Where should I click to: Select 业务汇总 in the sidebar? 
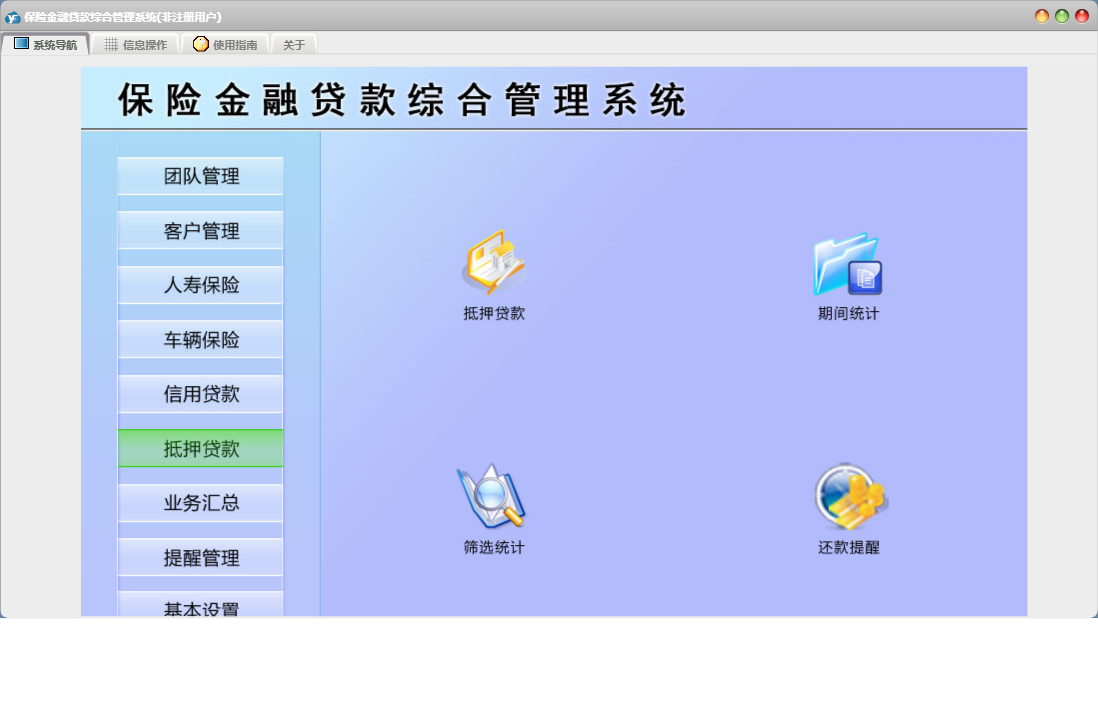point(201,503)
